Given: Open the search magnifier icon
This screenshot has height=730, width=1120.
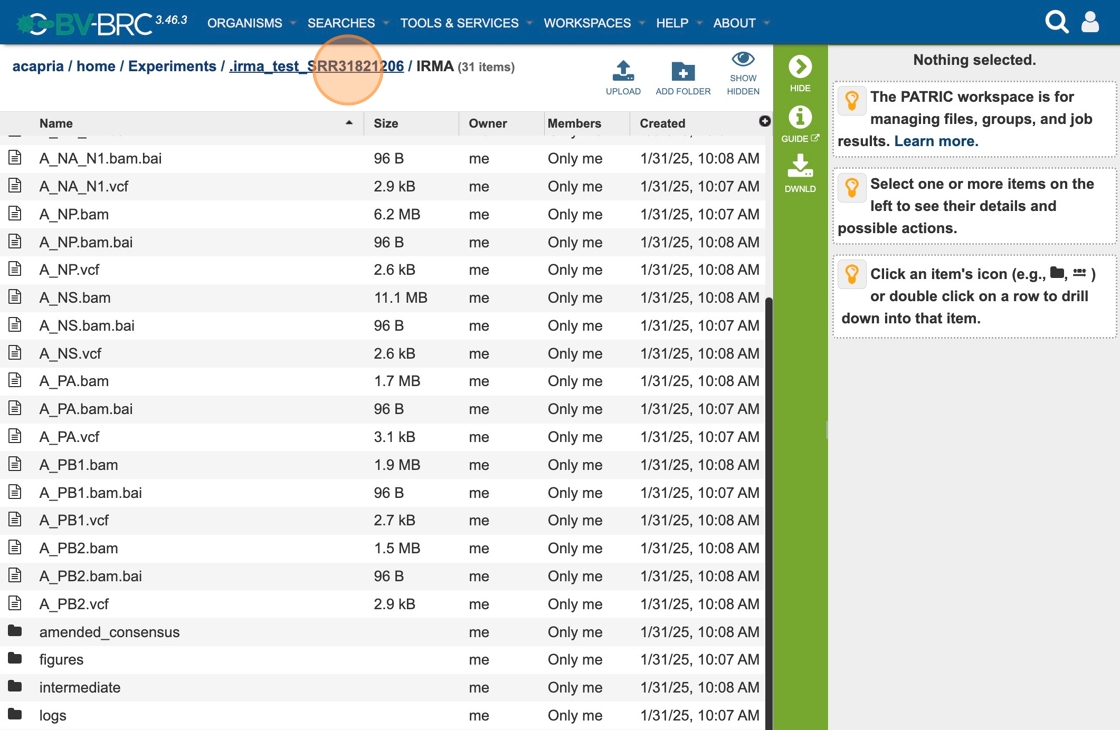Looking at the screenshot, I should pyautogui.click(x=1056, y=22).
